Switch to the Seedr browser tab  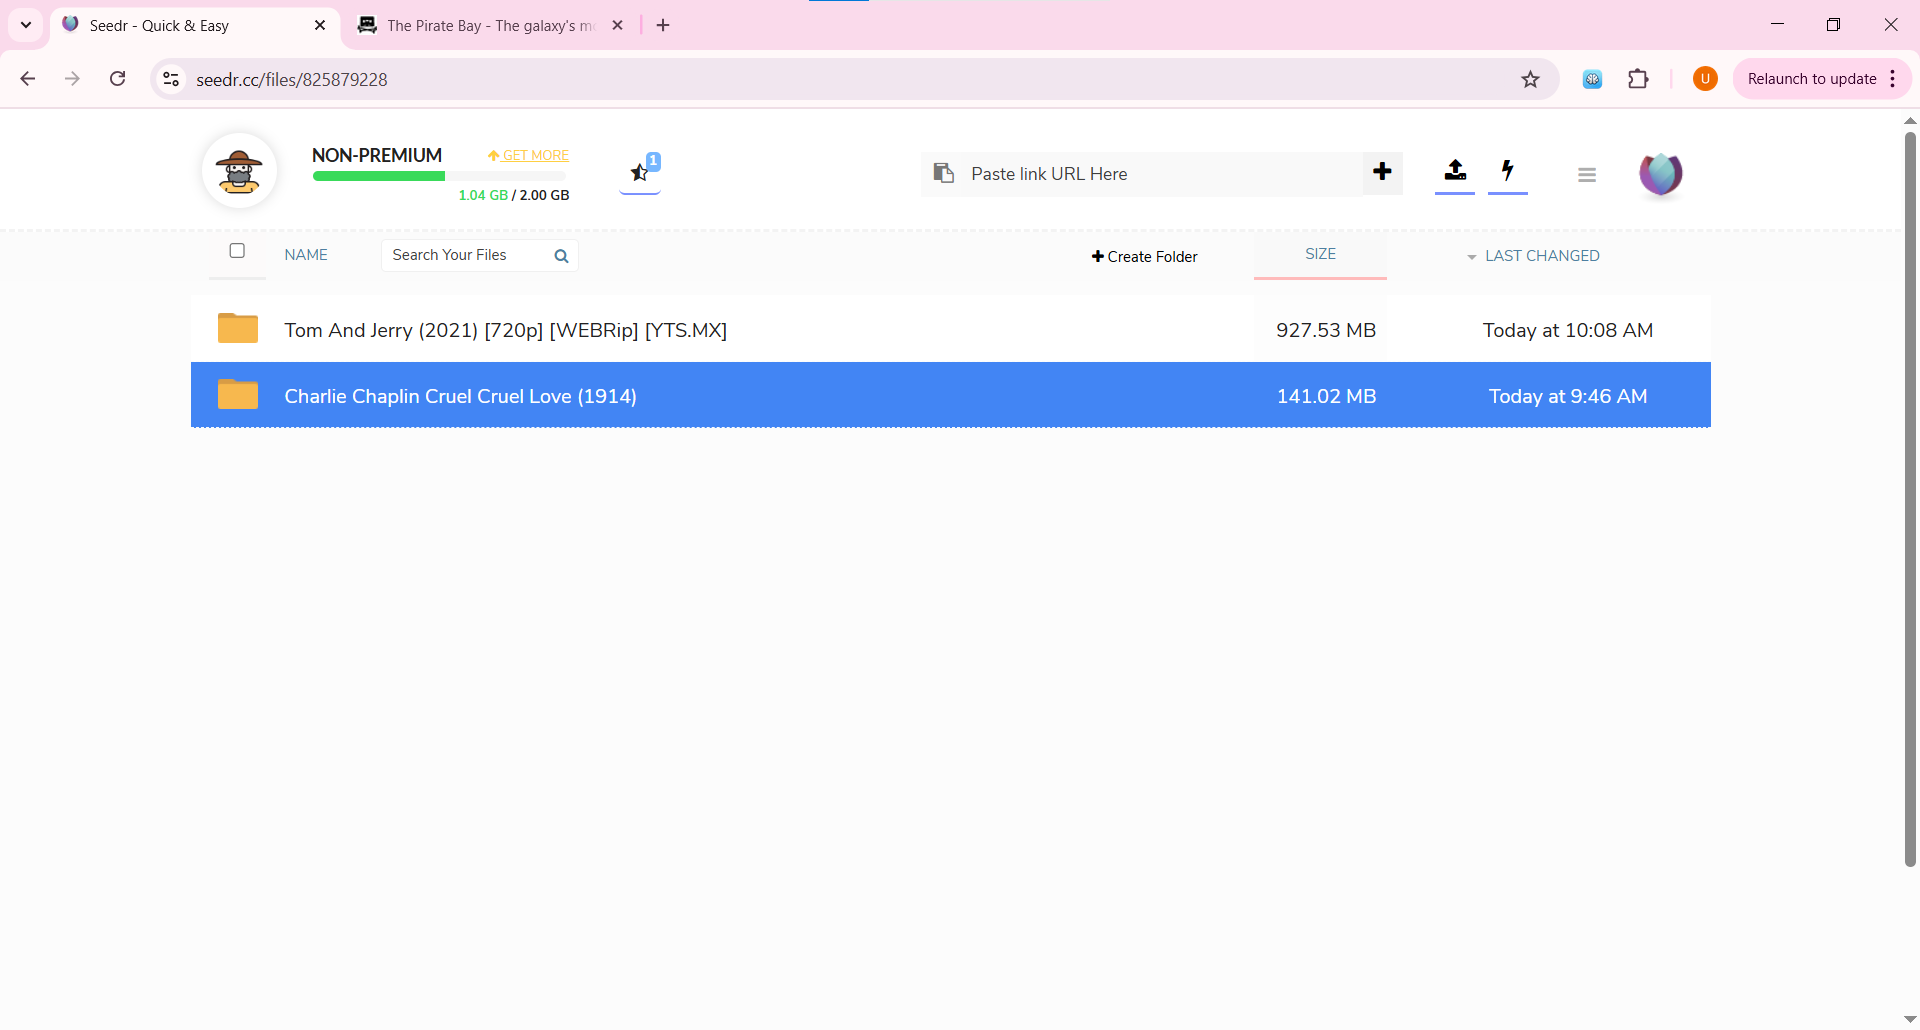tap(196, 26)
